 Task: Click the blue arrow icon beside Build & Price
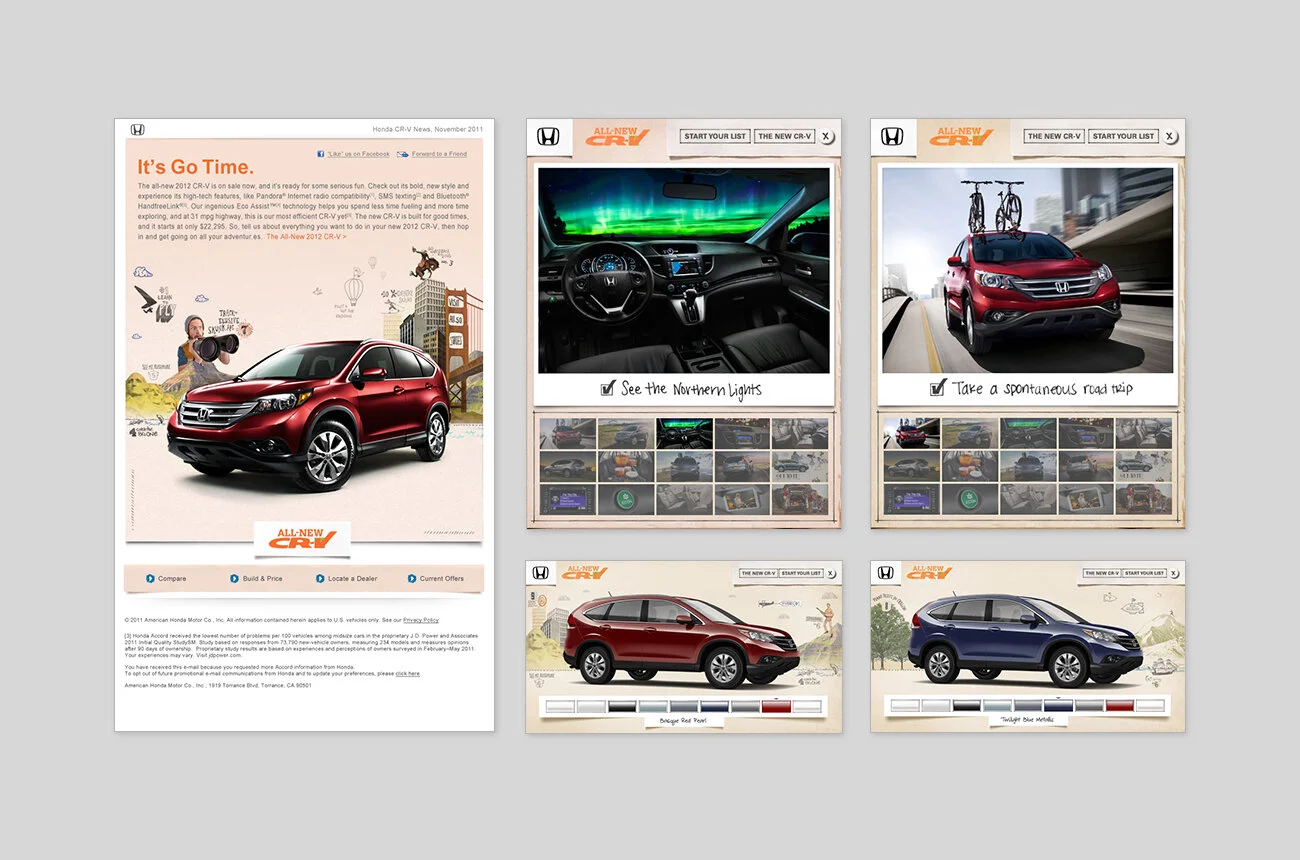234,579
